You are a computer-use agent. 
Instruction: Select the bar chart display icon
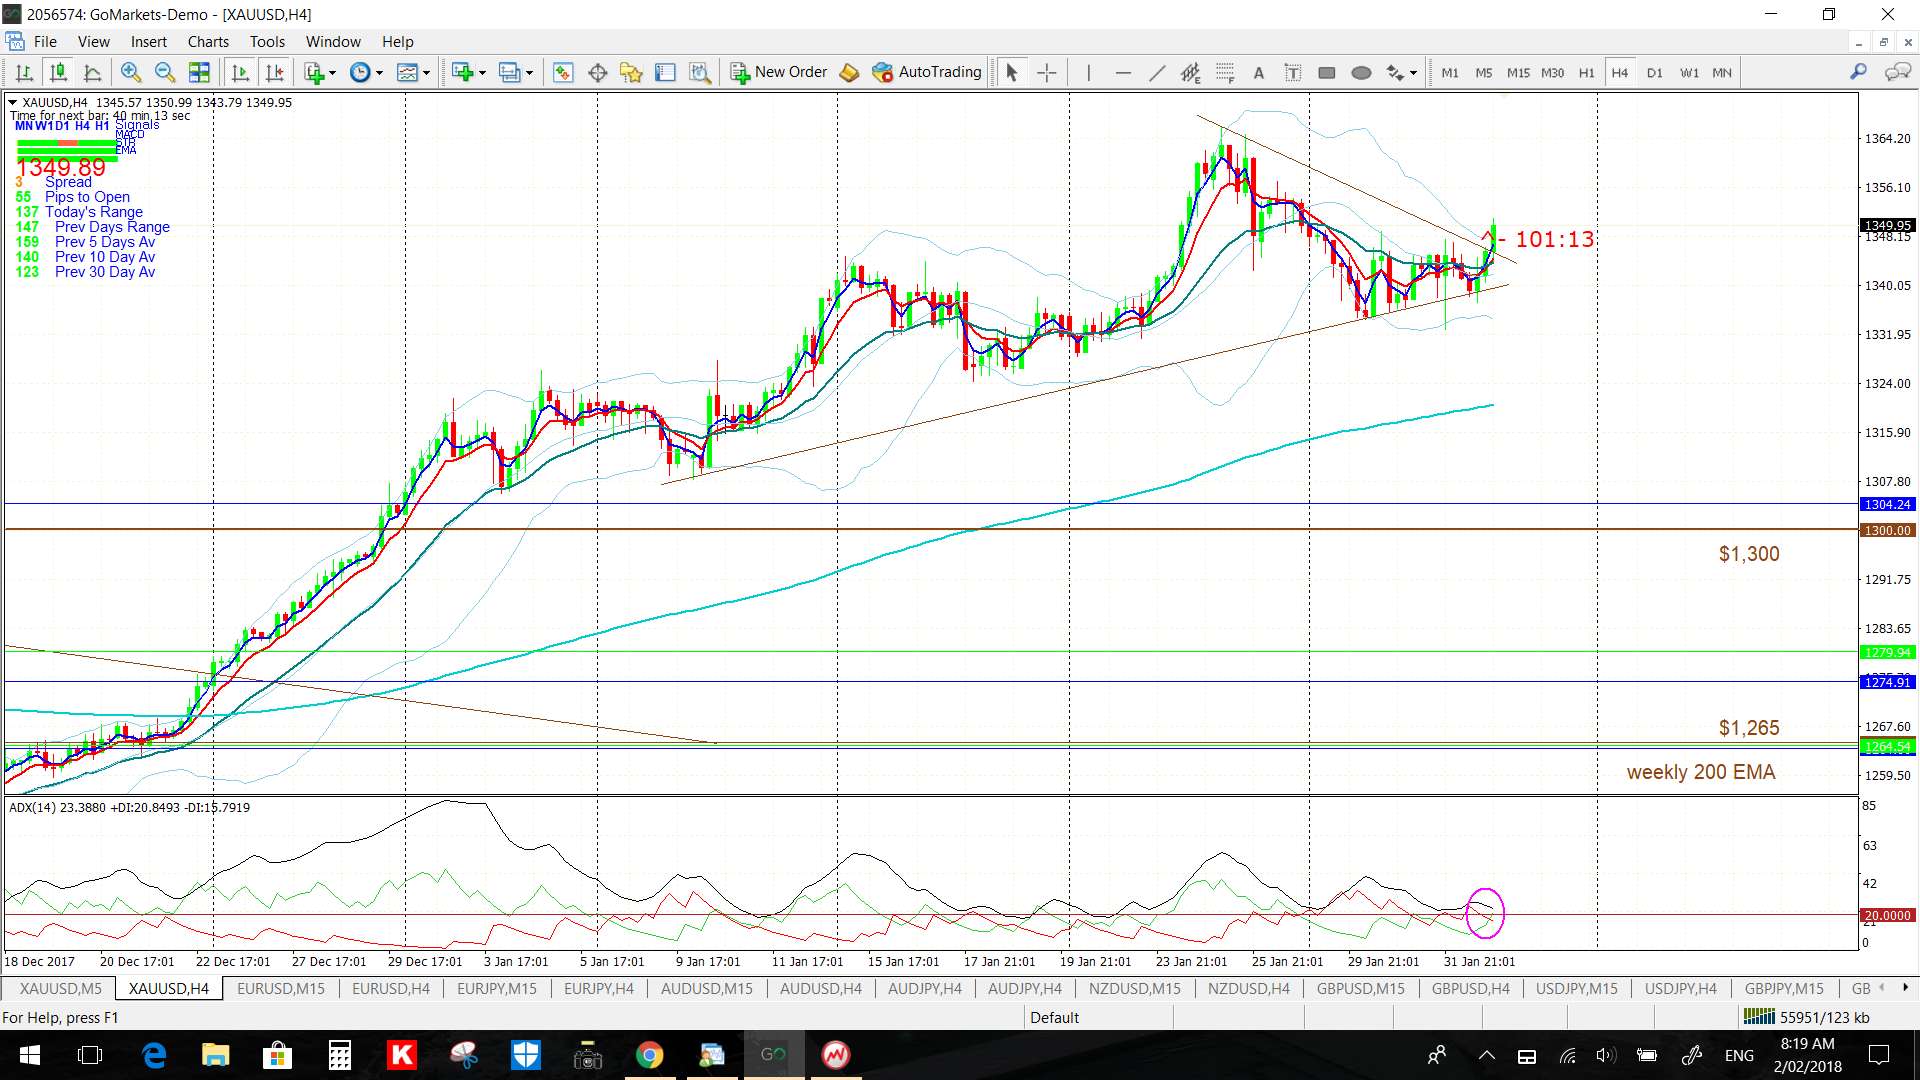click(25, 72)
